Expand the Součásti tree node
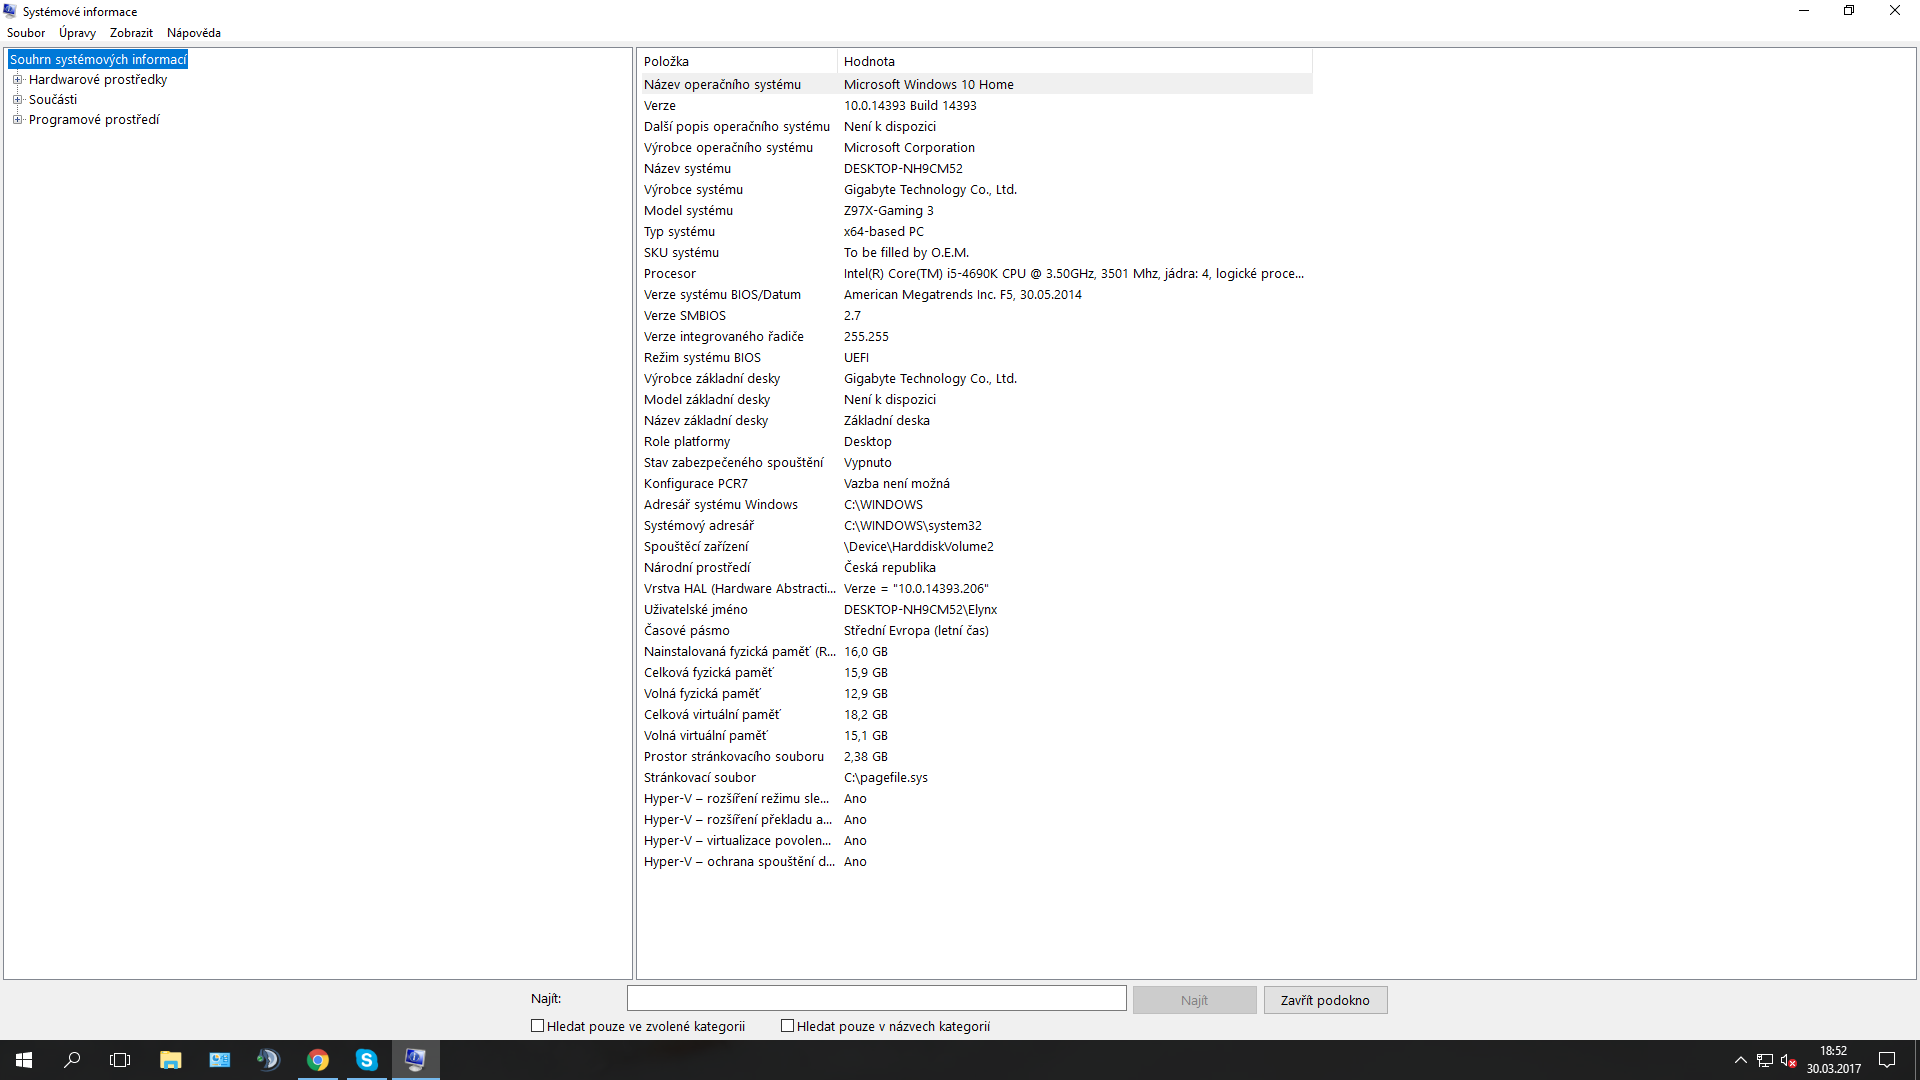 pos(17,100)
